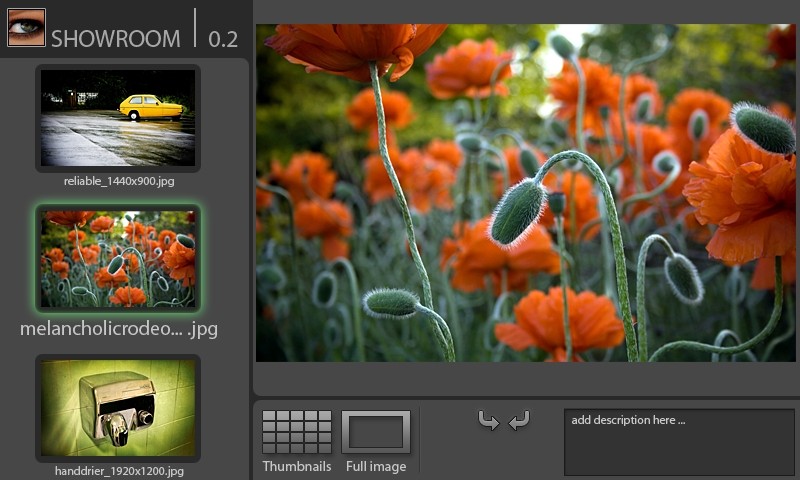Focus the 'add description here' field
Image resolution: width=800 pixels, height=480 pixels.
[x=679, y=441]
